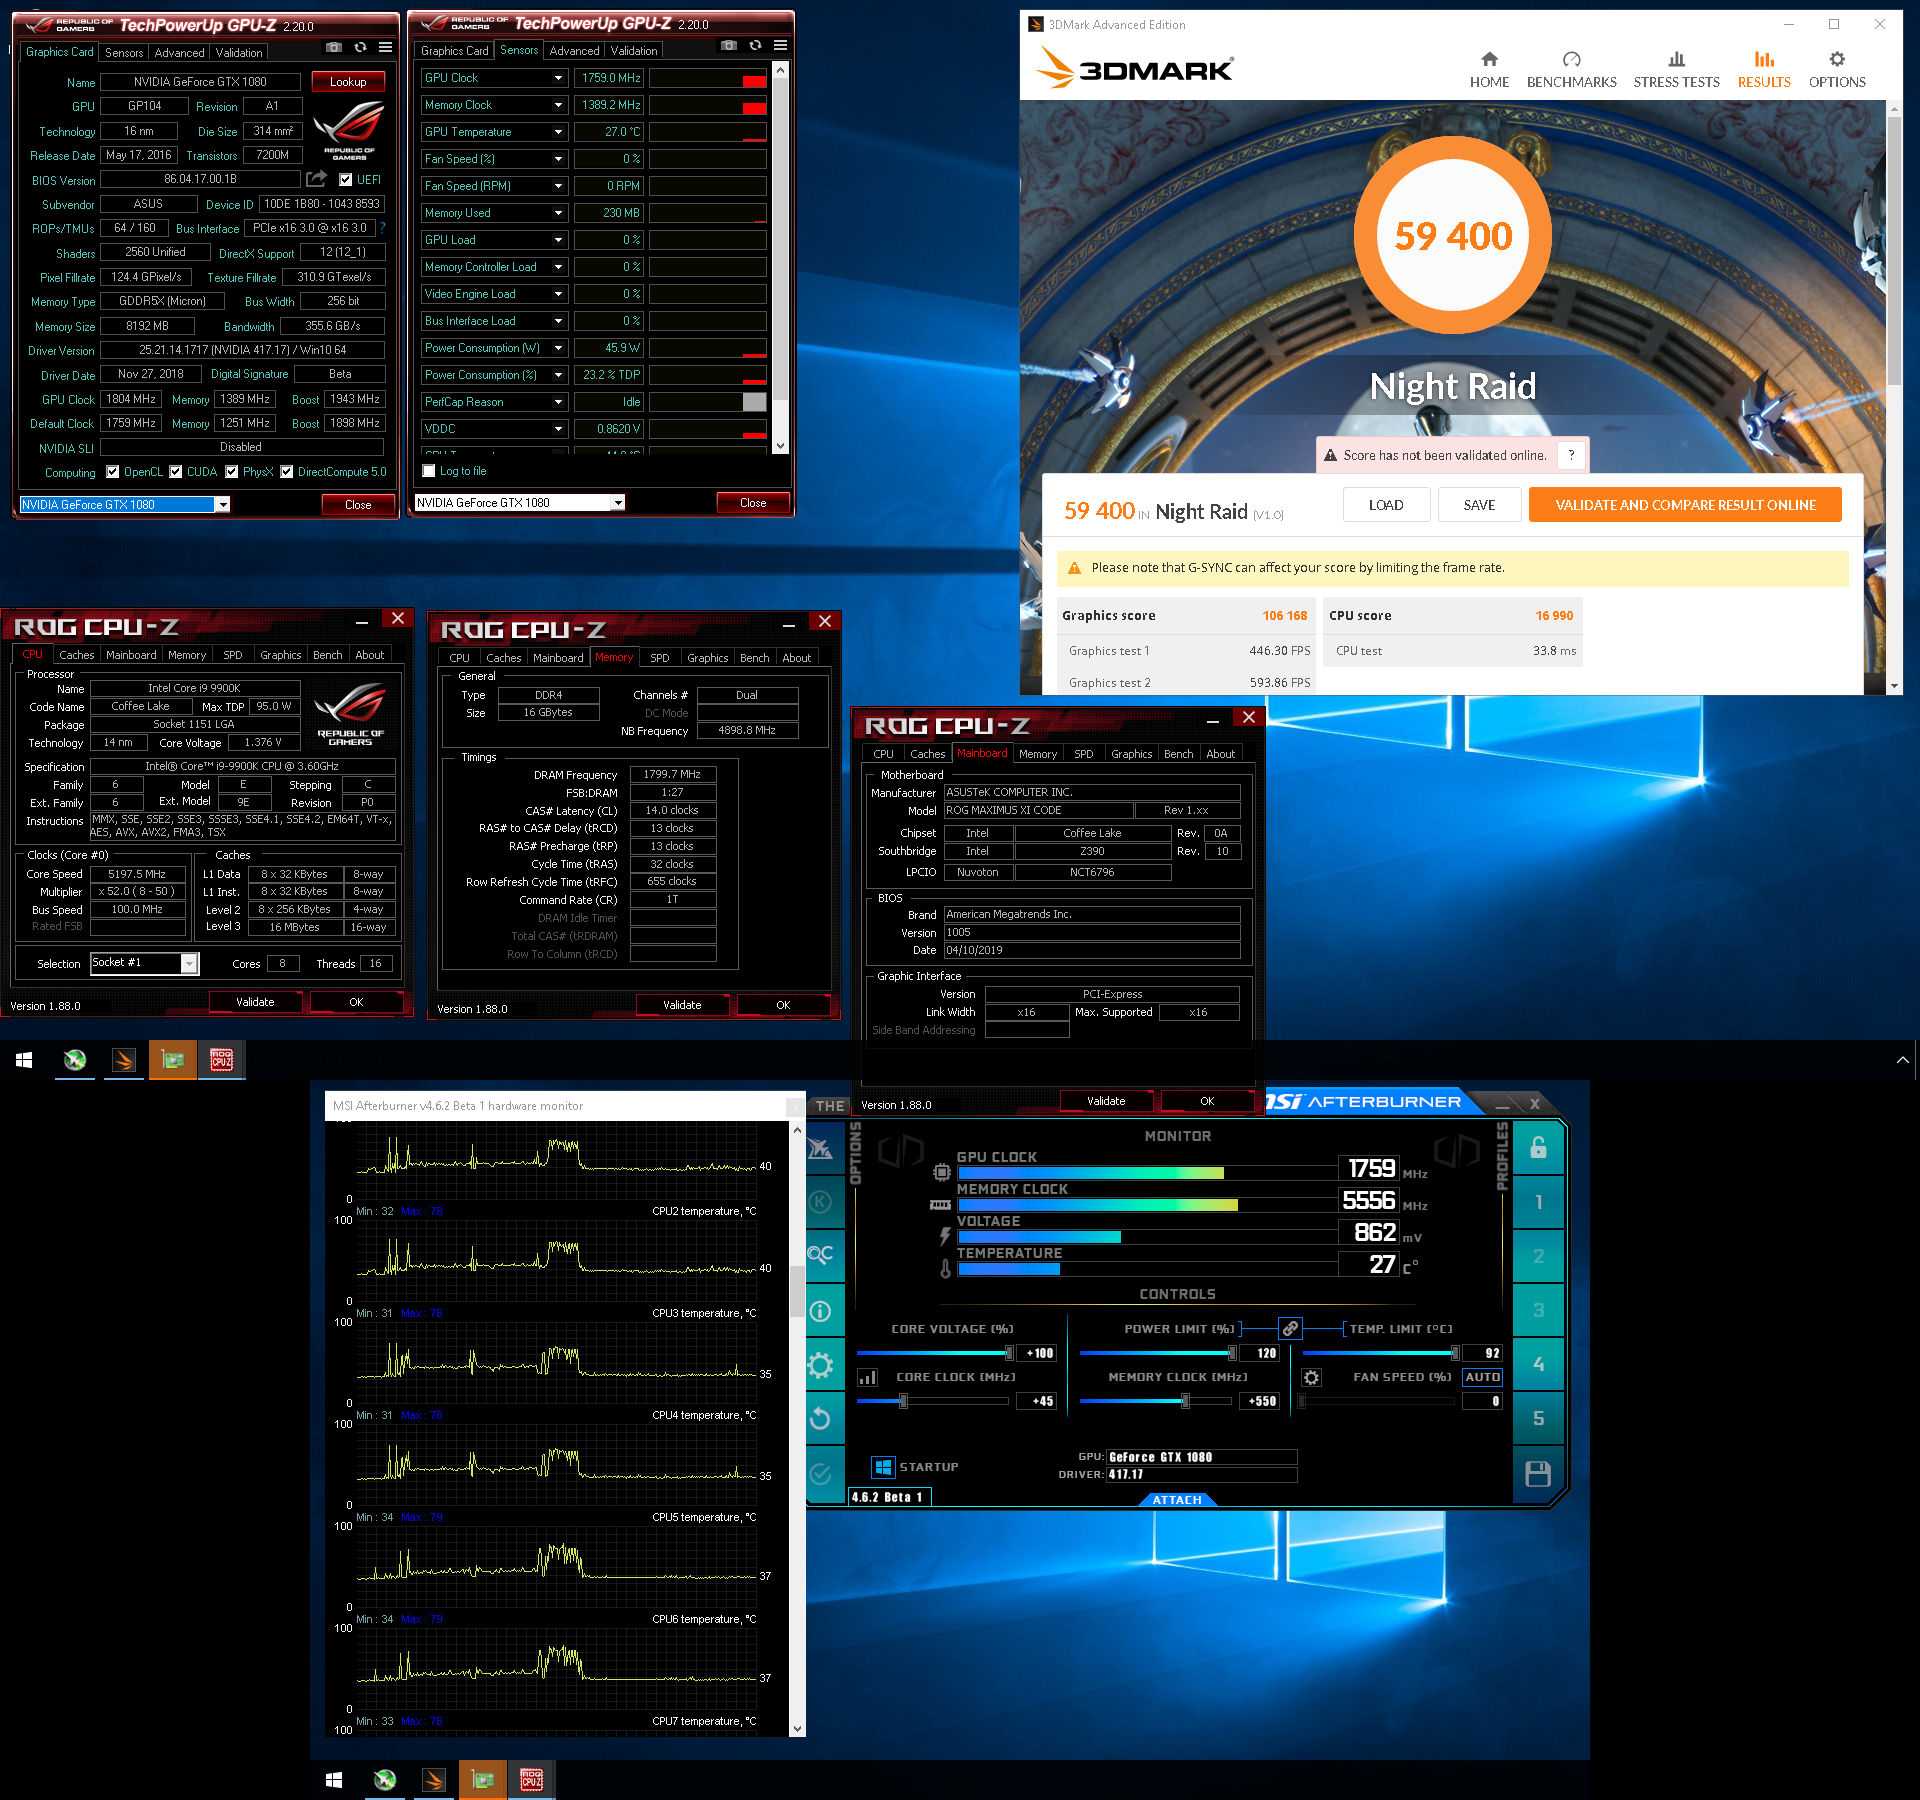1920x1800 pixels.
Task: Click 3DMark Home icon
Action: [x=1489, y=60]
